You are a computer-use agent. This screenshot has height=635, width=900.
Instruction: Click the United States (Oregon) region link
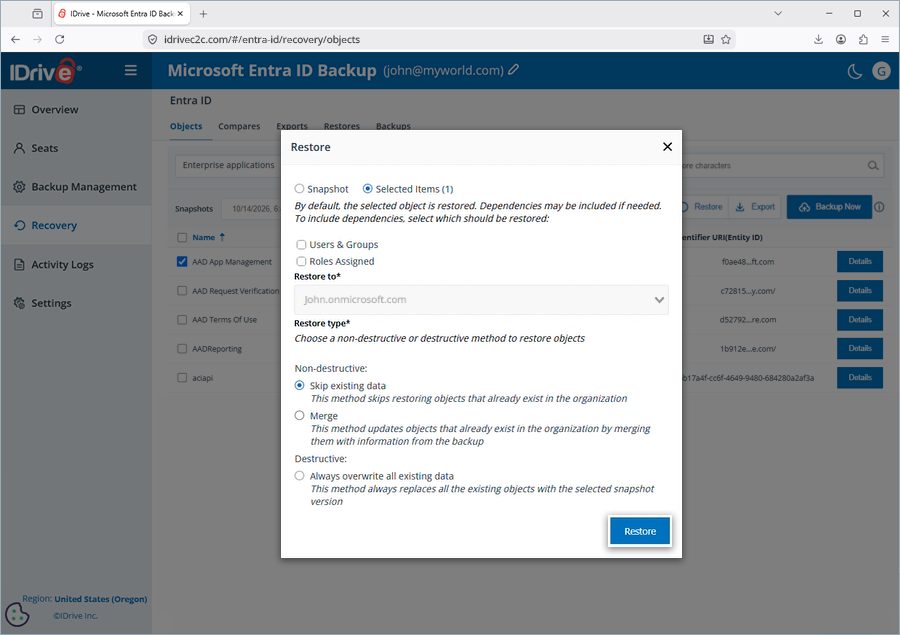[x=100, y=599]
